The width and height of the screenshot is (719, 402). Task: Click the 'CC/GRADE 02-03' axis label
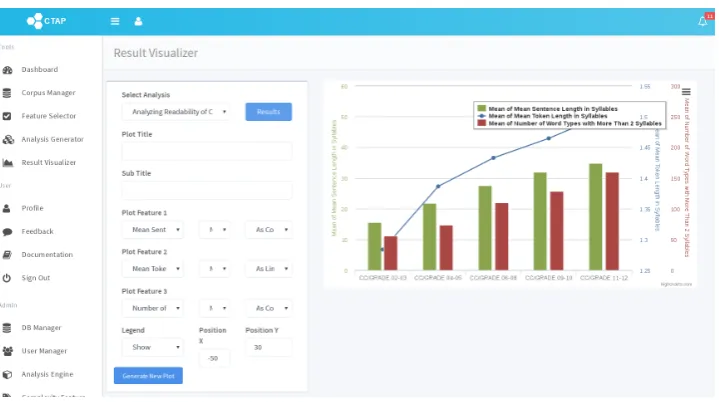(x=382, y=278)
